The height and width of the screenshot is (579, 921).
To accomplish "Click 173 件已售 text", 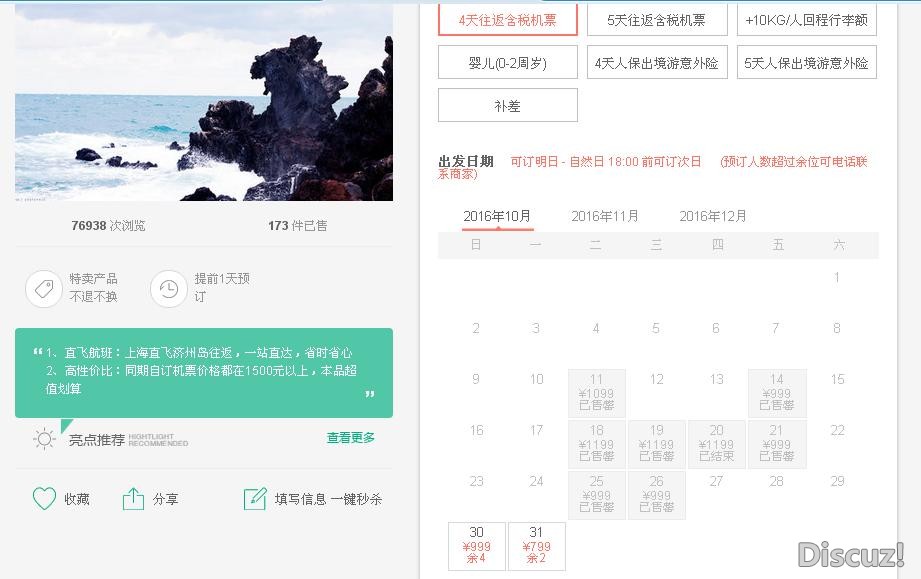I will click(298, 225).
